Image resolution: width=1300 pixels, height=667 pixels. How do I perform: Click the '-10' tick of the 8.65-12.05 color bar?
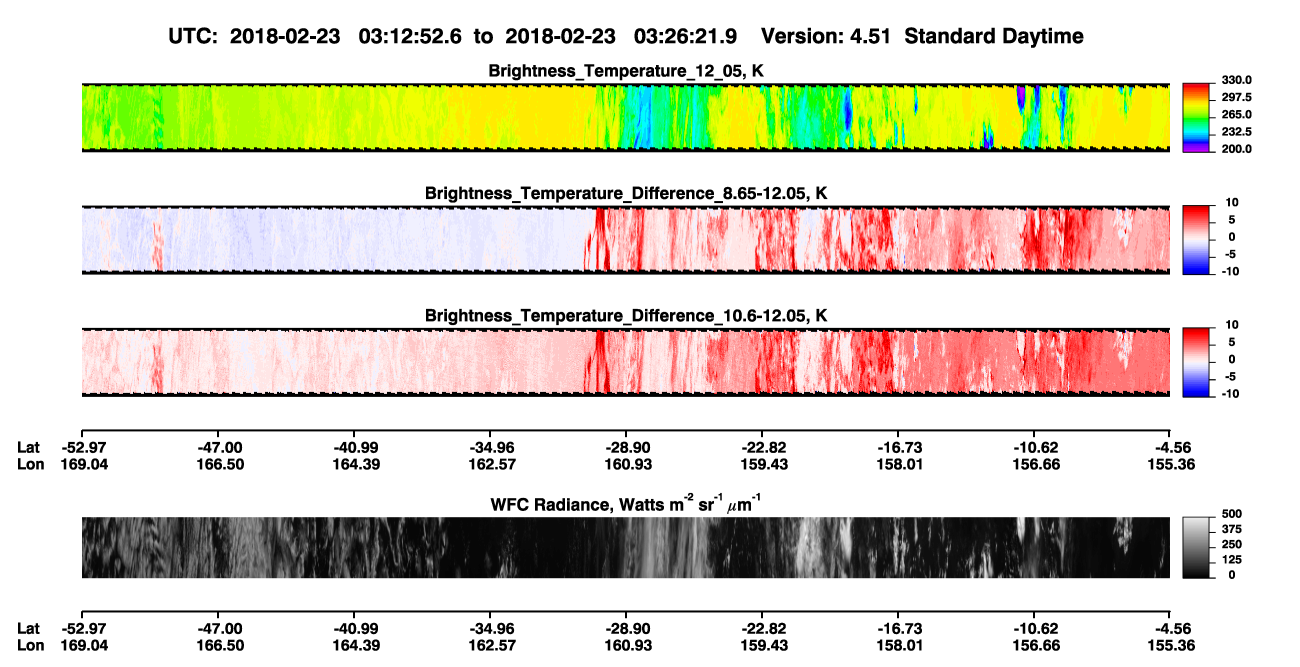[1229, 271]
